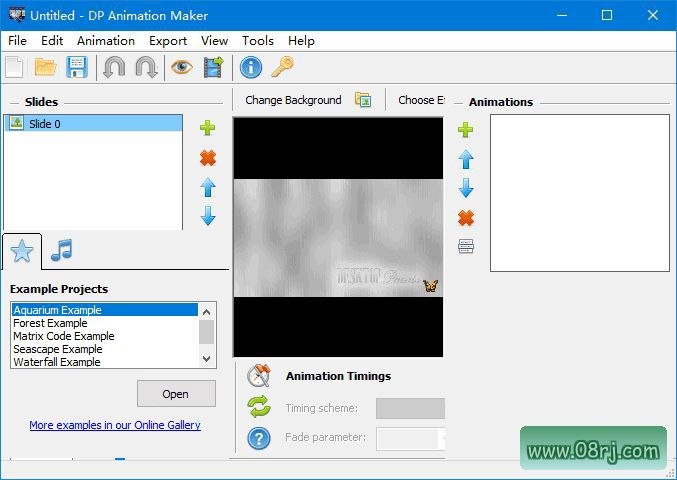677x480 pixels.
Task: Follow the More examples in our Online Gallery link
Action: 115,425
